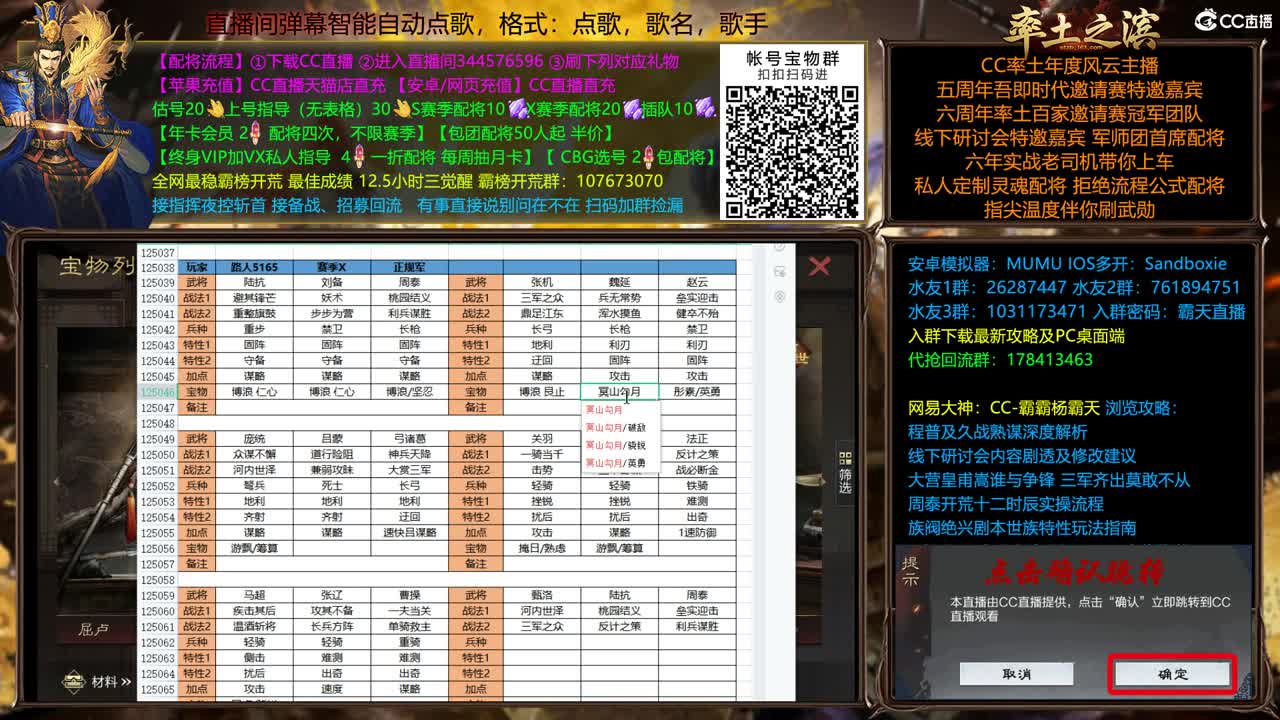
Task: Click the 正规军 header cell
Action: click(409, 267)
